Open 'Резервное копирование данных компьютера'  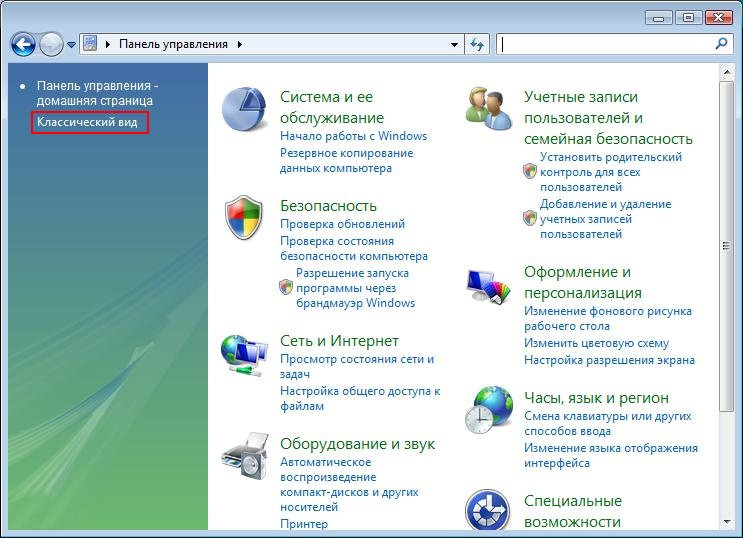[x=346, y=161]
